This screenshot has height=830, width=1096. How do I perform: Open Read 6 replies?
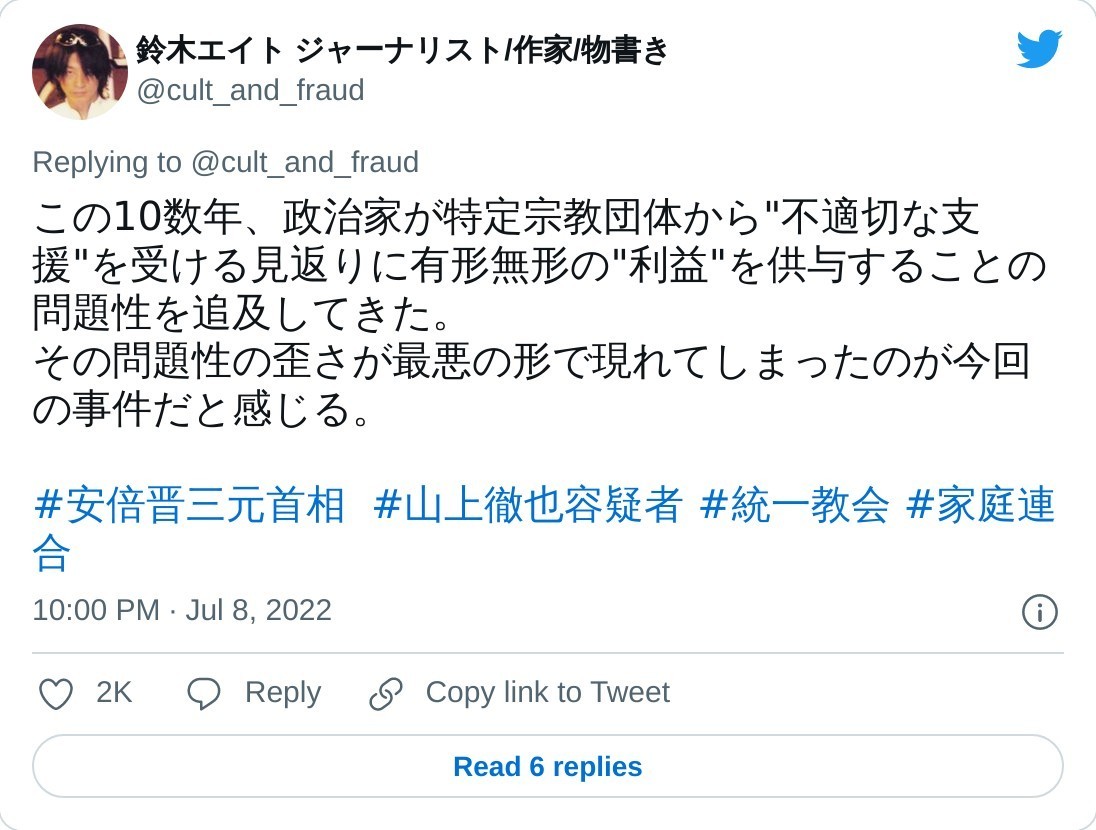(547, 767)
